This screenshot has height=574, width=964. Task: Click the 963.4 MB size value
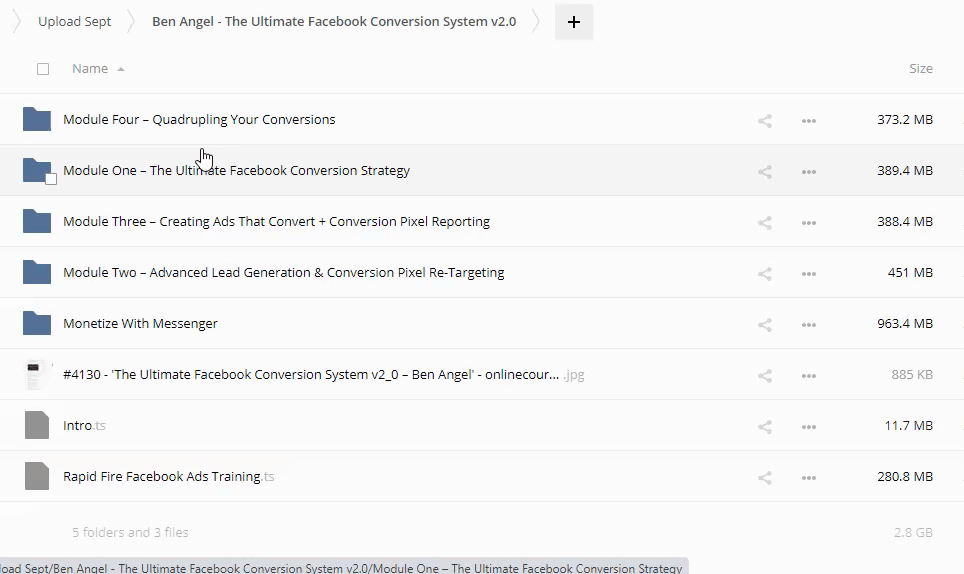click(x=905, y=323)
